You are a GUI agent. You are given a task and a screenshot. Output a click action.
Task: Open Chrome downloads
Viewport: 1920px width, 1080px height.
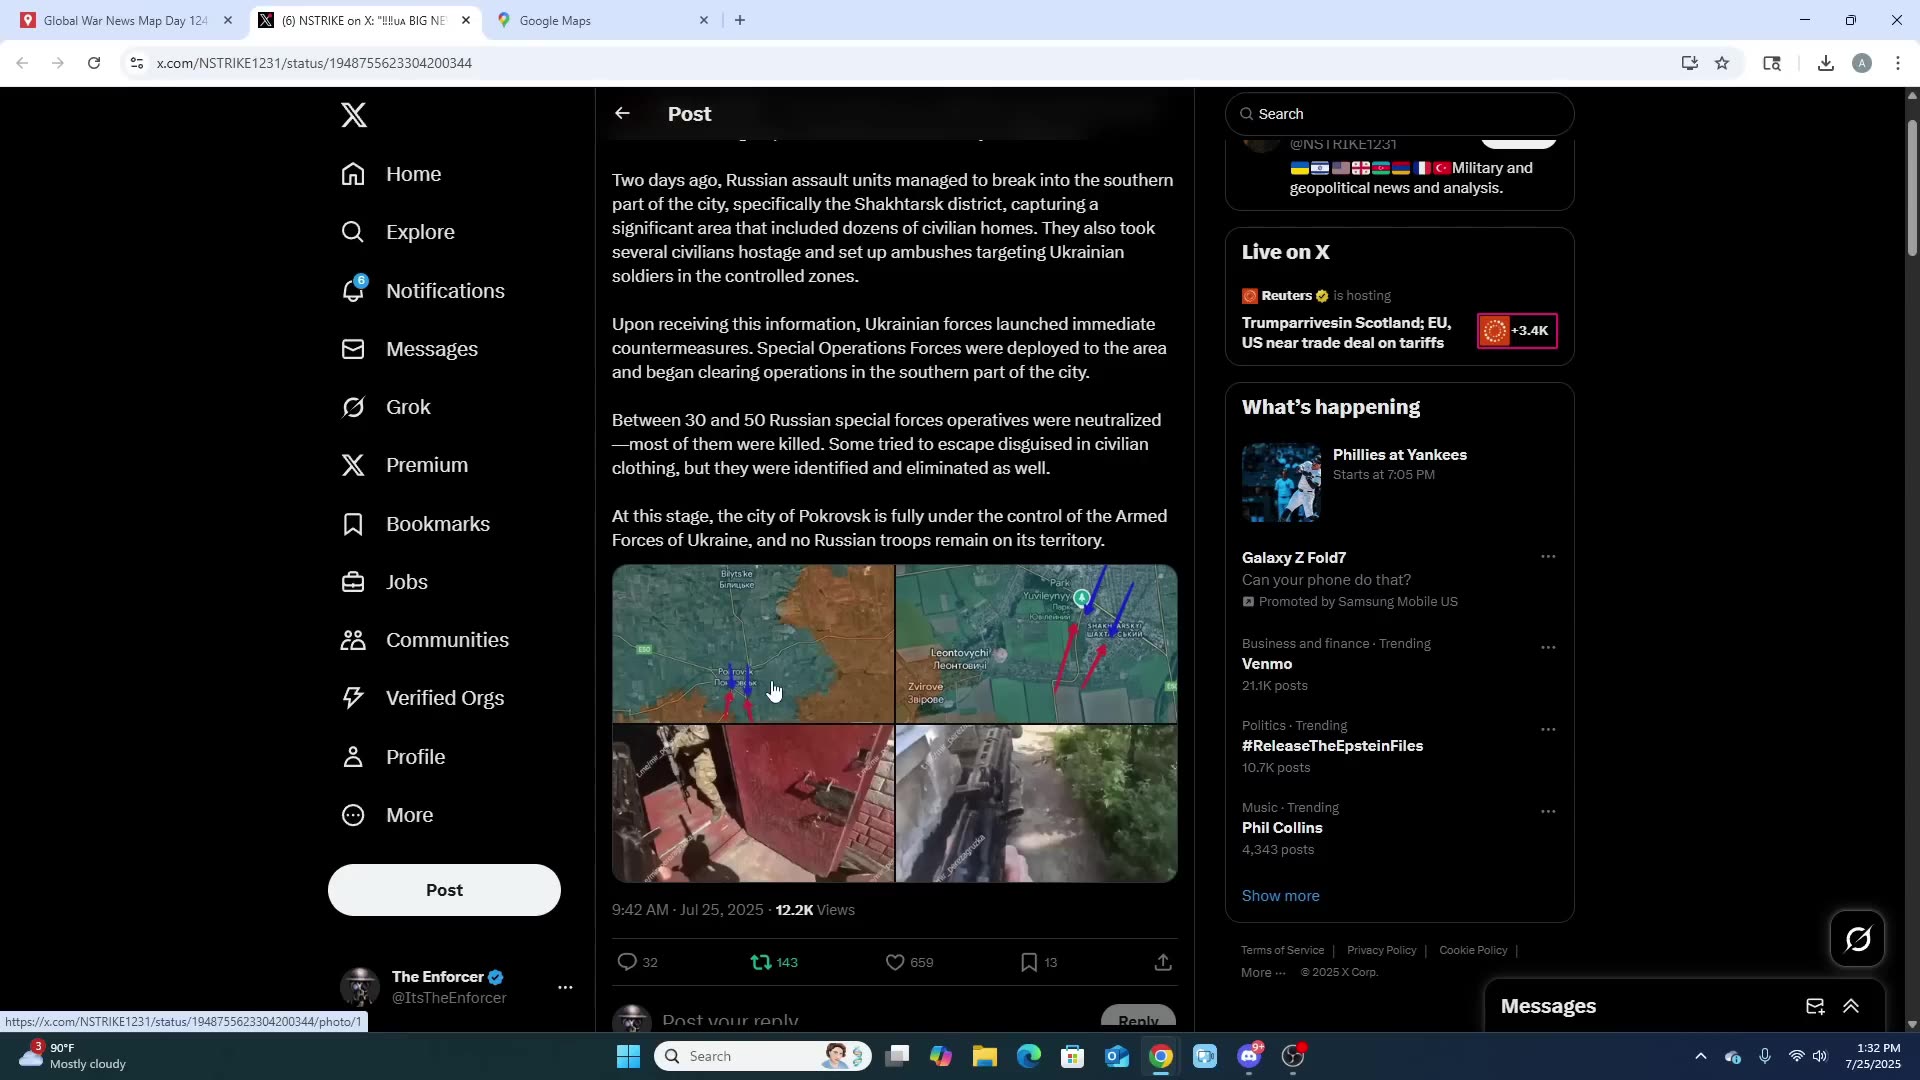[1826, 63]
